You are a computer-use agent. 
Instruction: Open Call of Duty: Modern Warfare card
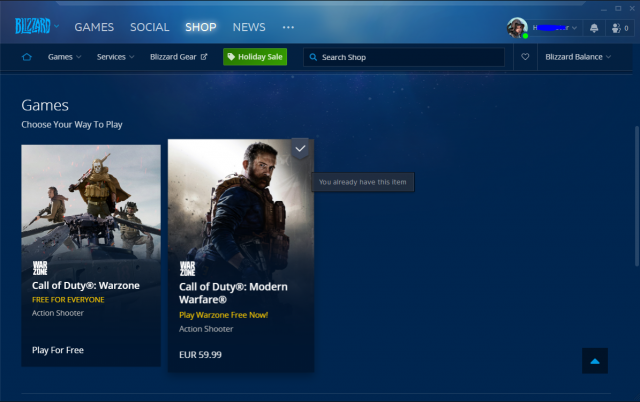[x=240, y=255]
